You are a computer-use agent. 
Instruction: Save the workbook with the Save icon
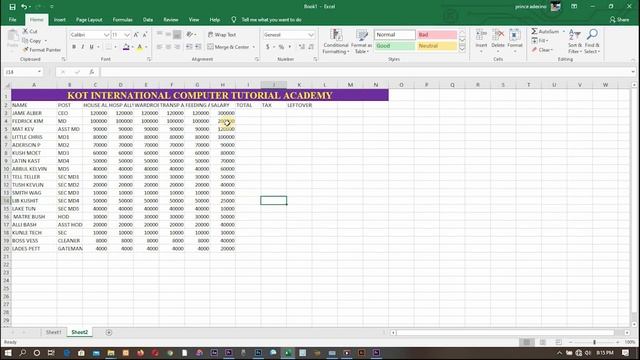coord(12,7)
